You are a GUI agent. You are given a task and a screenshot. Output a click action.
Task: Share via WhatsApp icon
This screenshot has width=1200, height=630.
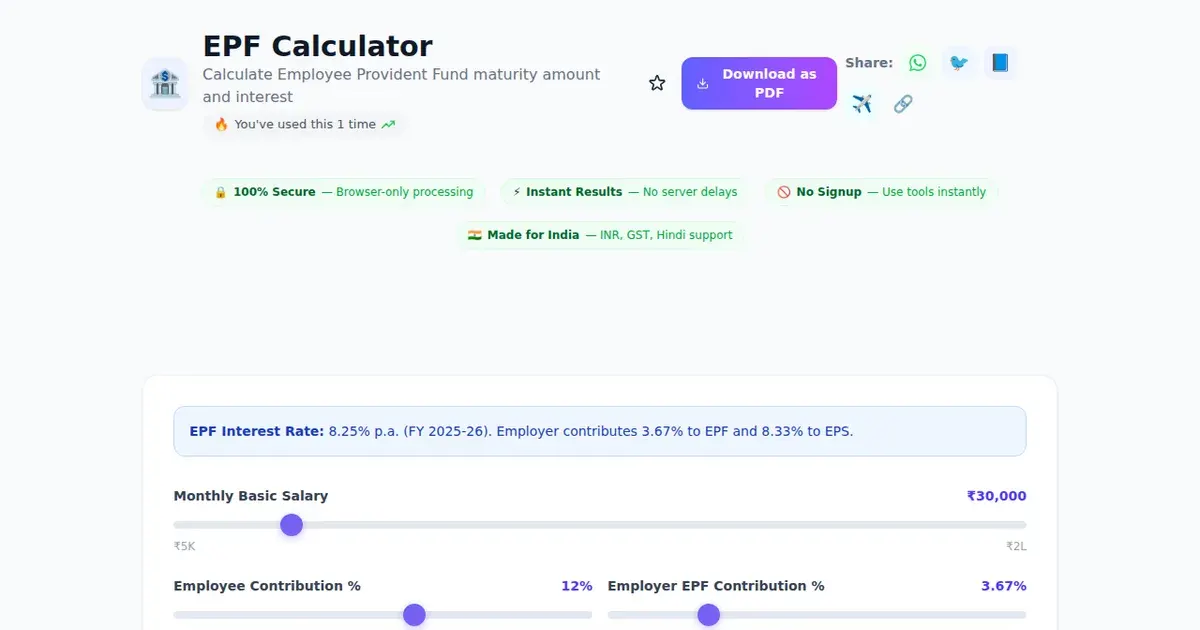[x=917, y=63]
